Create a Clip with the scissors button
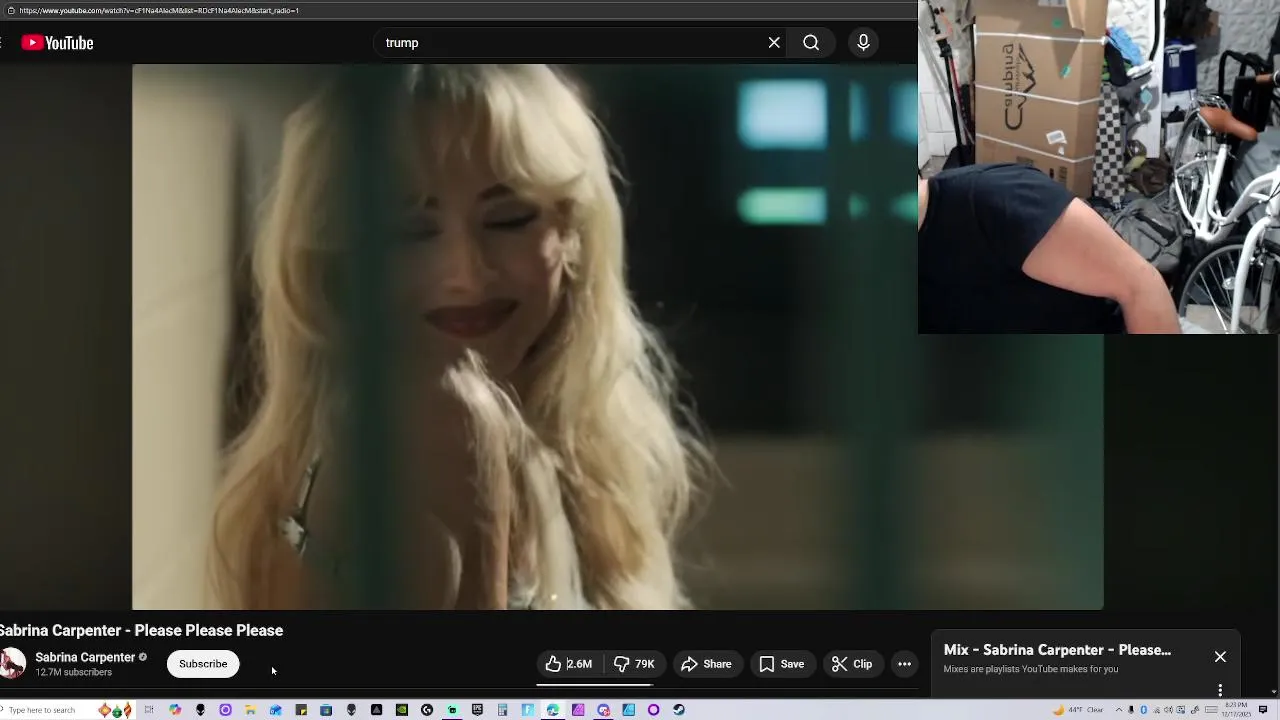The image size is (1280, 720). point(852,664)
